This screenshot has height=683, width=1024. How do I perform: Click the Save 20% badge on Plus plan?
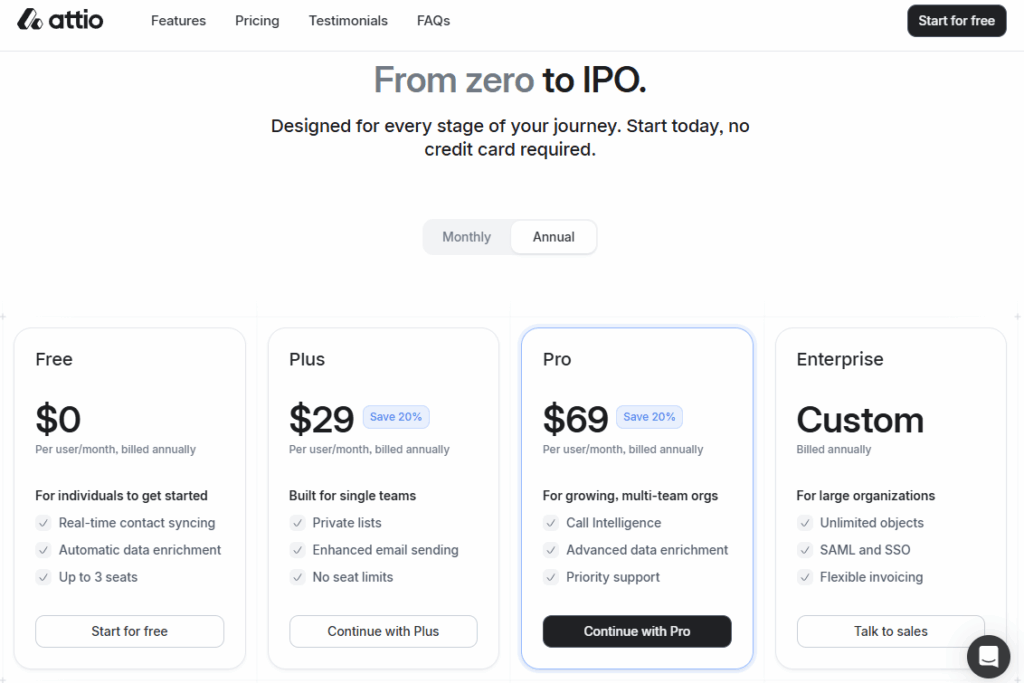396,416
